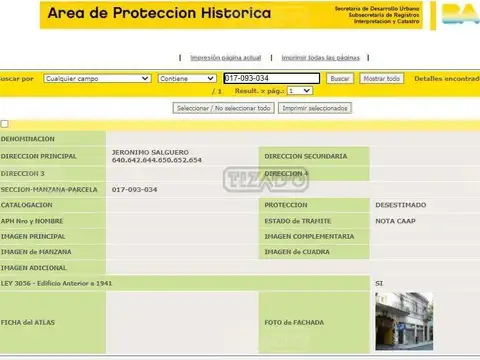Click the 'SECCION-MANZANA-PARCELA' label
The image size is (480, 360).
click(49, 190)
